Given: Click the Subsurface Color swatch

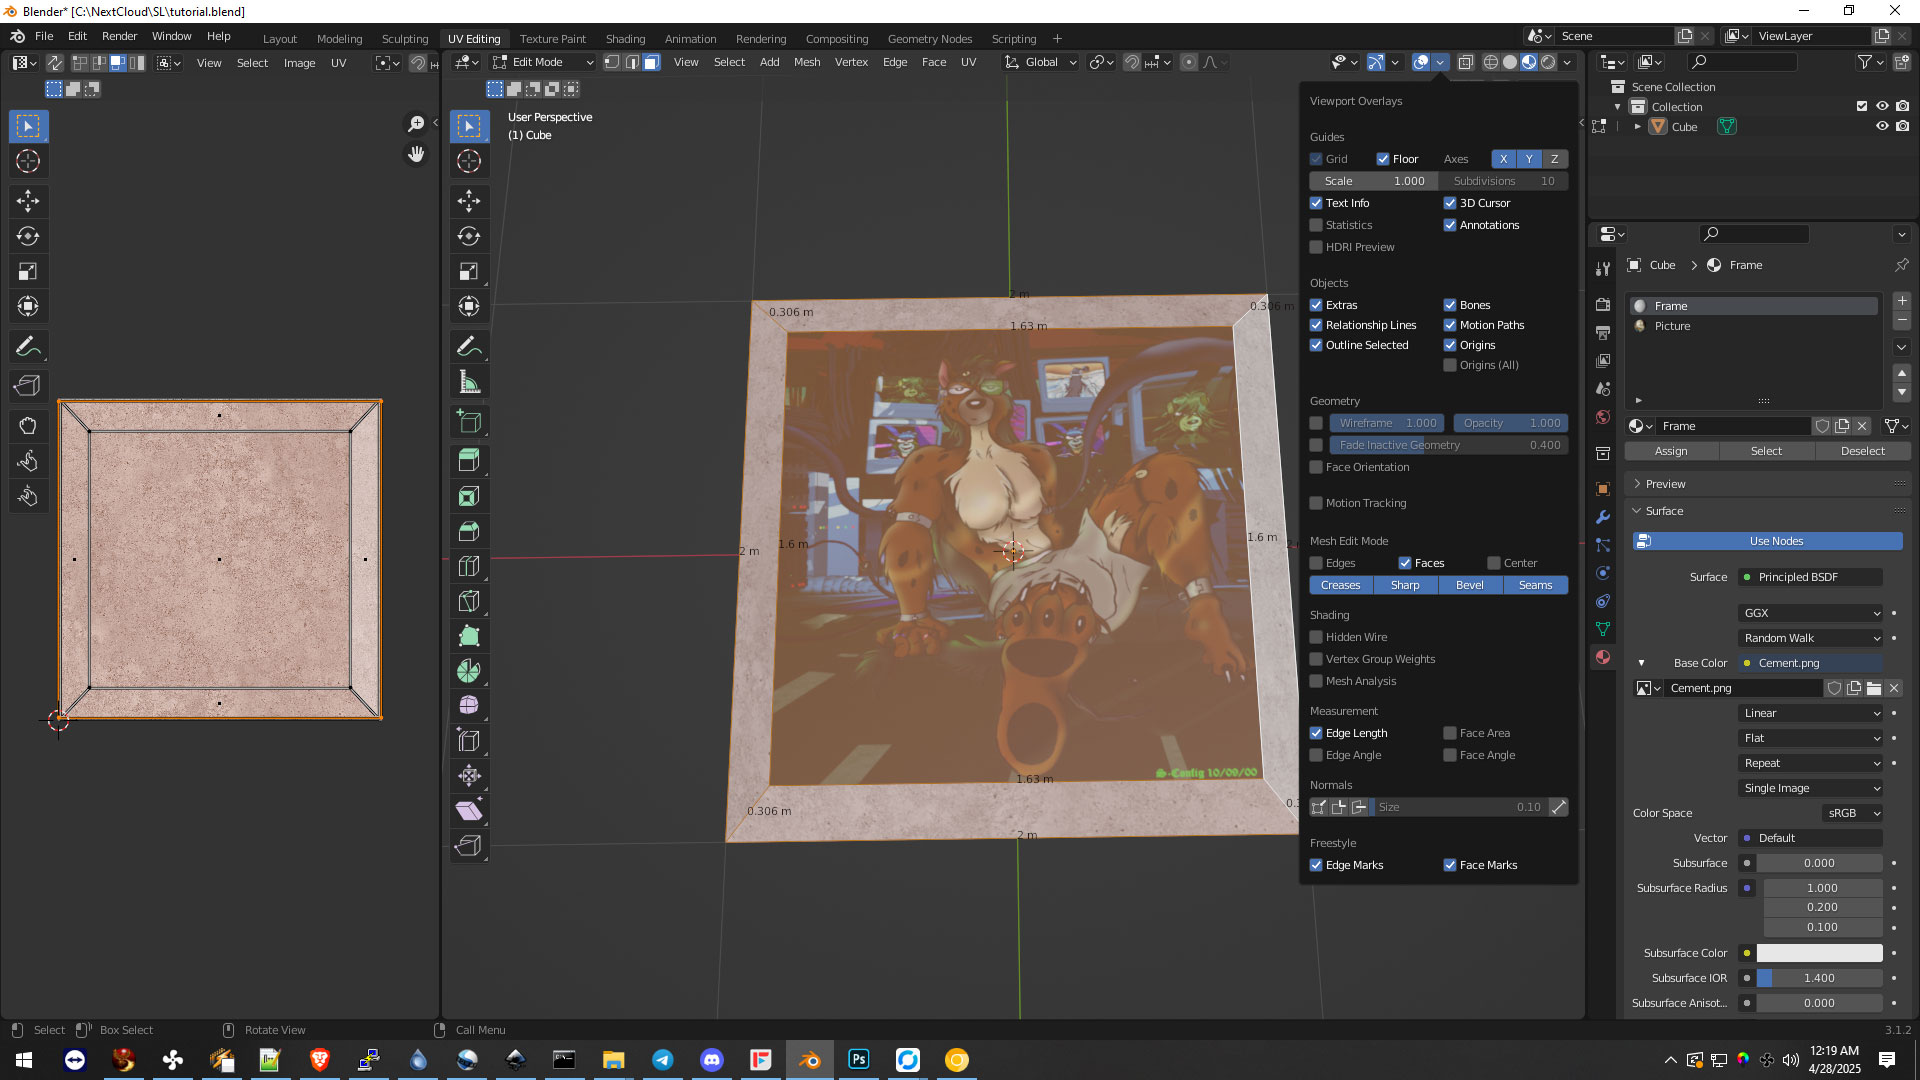Looking at the screenshot, I should pyautogui.click(x=1819, y=953).
